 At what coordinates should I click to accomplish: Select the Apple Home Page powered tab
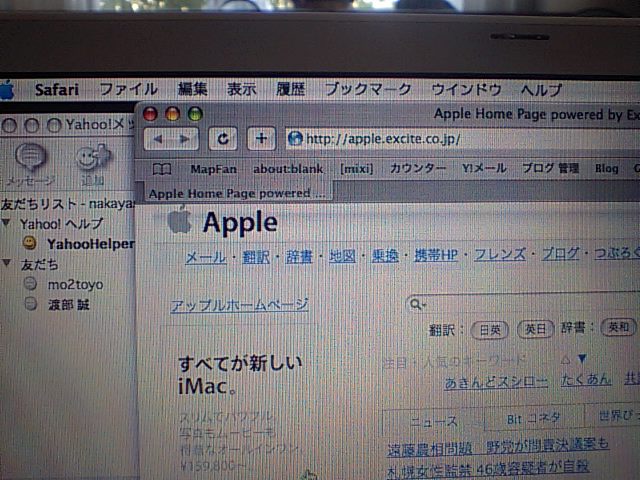pyautogui.click(x=238, y=193)
